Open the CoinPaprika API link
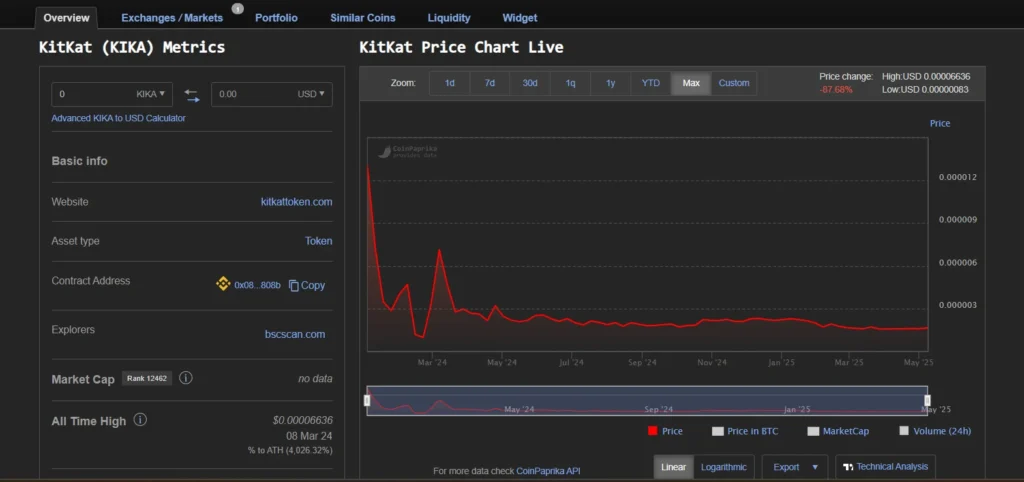The image size is (1024, 482). click(x=548, y=470)
